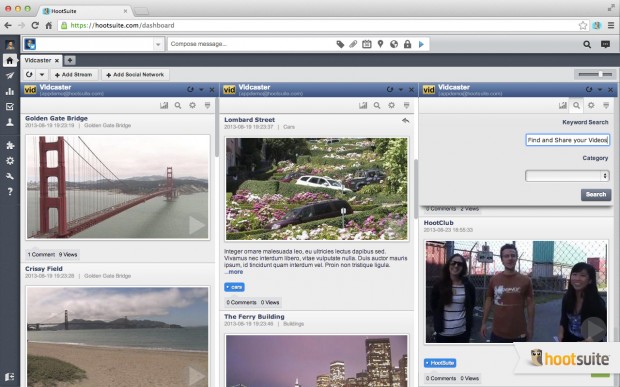Screen dimensions: 620x387
Task: Open the Analytics bar chart sidebar icon
Action: (10, 91)
